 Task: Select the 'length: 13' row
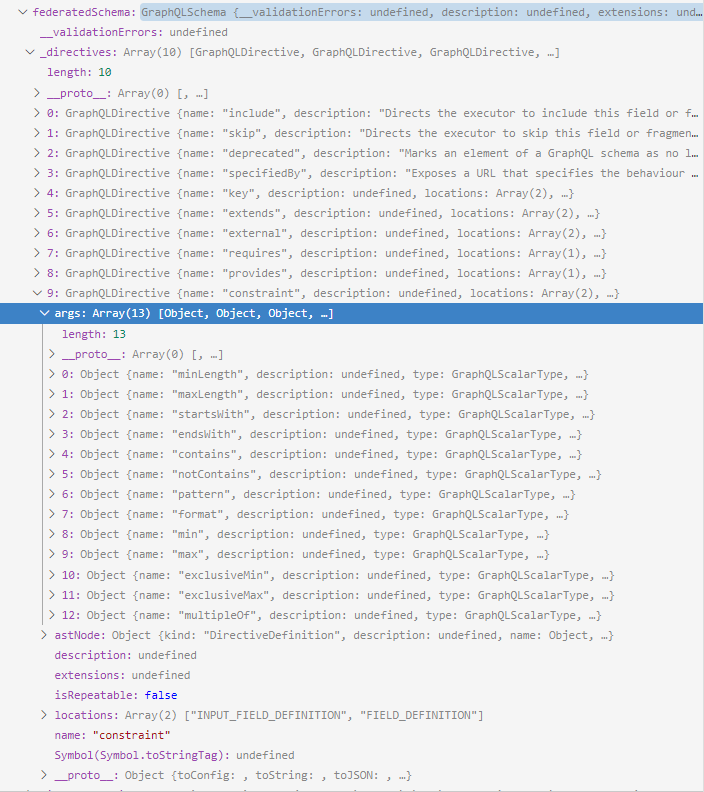[352, 334]
